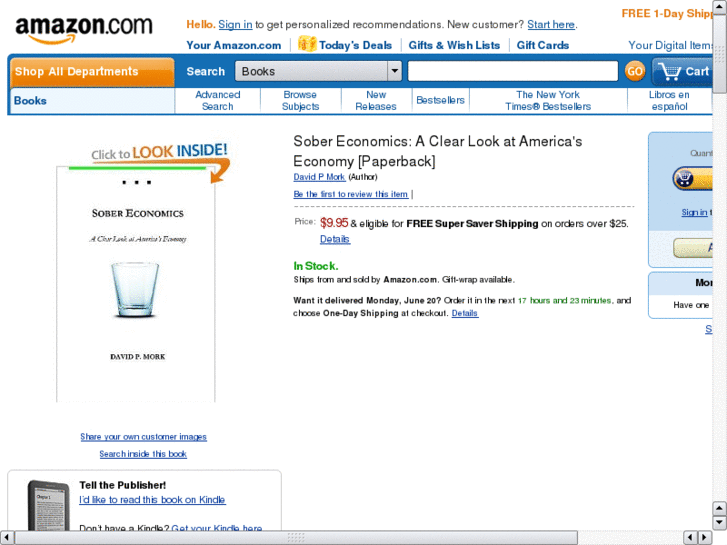The image size is (727, 545).
Task: Go to Advanced Search
Action: click(217, 101)
